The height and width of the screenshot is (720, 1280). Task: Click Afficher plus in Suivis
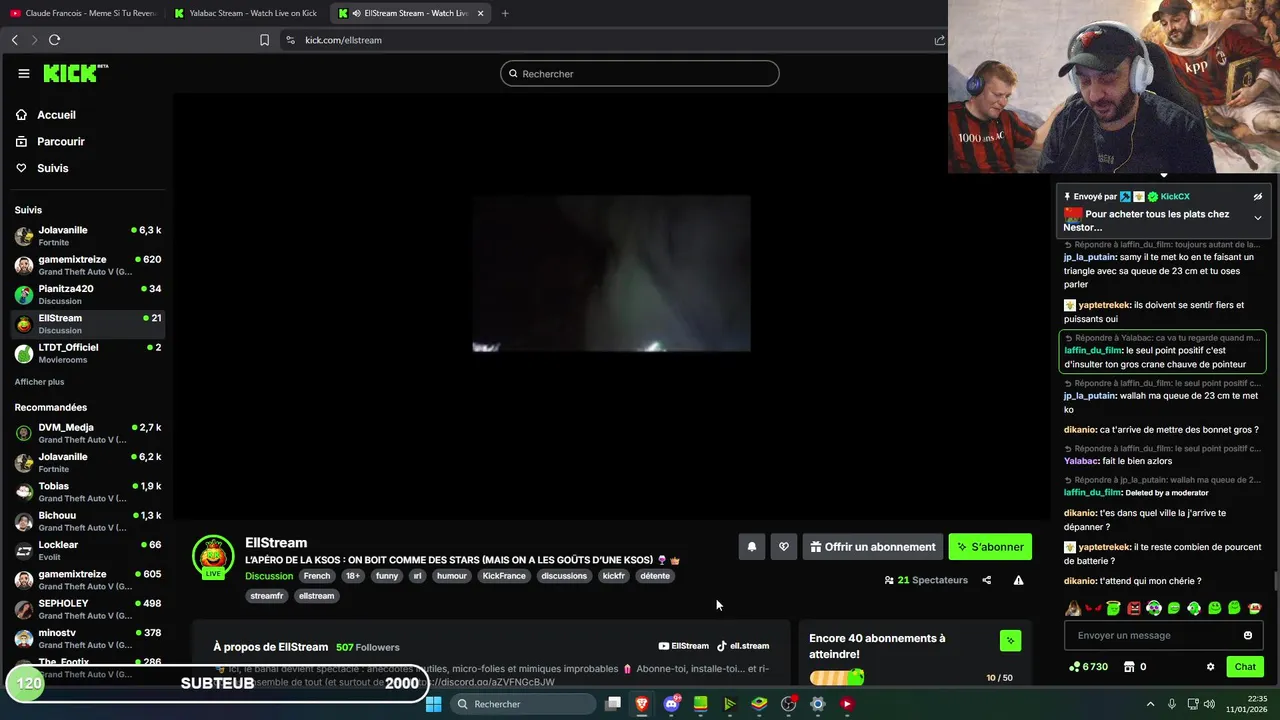(39, 382)
